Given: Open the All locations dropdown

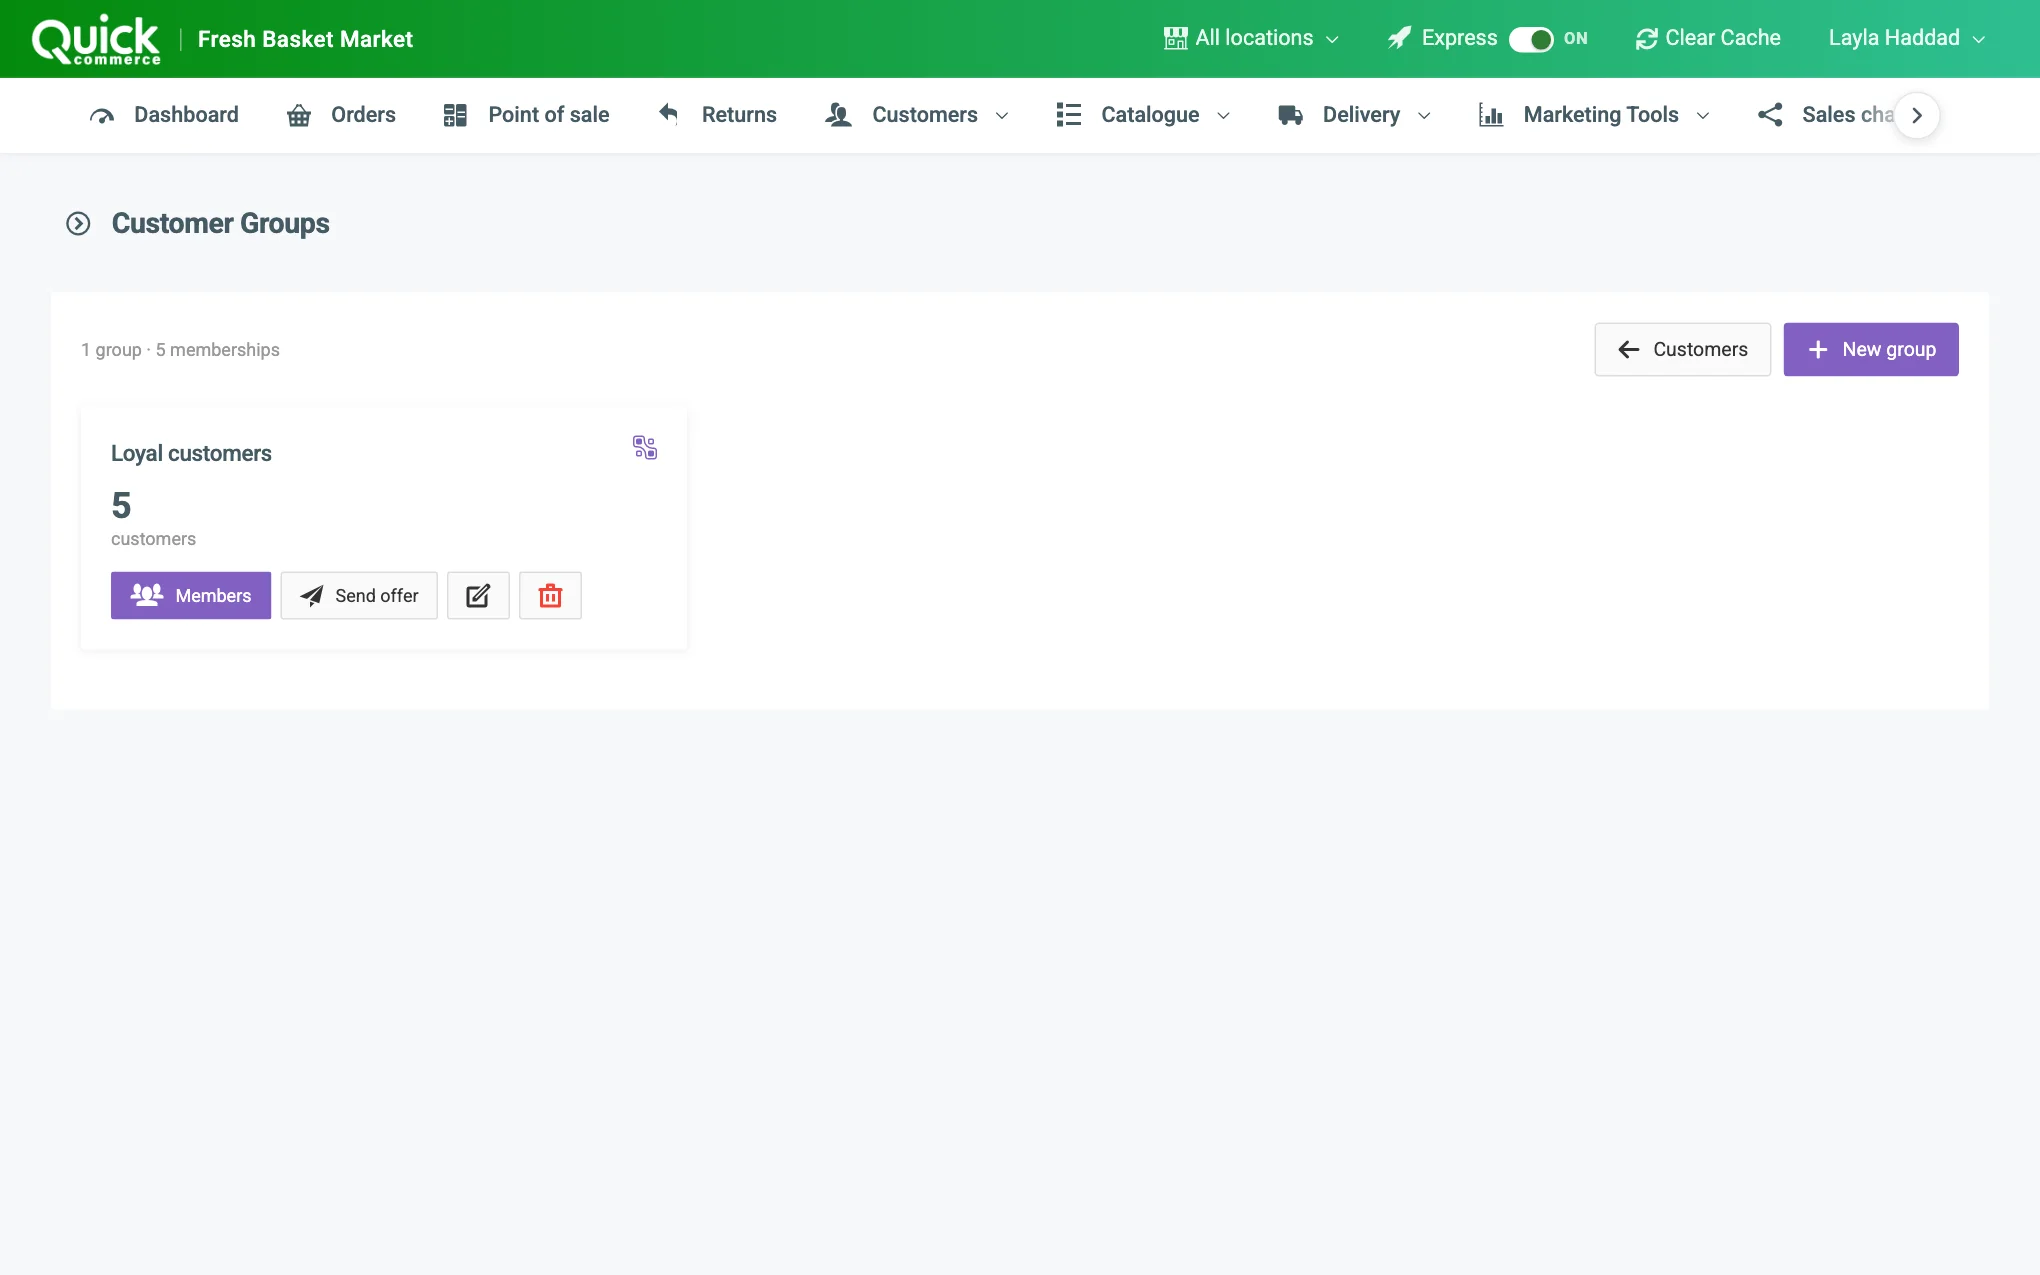Looking at the screenshot, I should point(1252,38).
